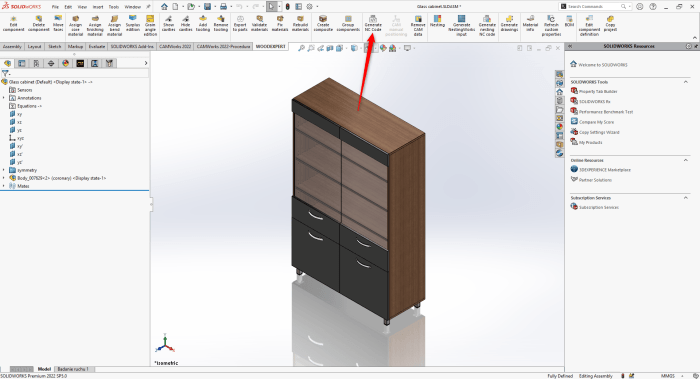The height and width of the screenshot is (379, 700).
Task: Pin the SOLIDWORKS menu bar
Action: 148,7
